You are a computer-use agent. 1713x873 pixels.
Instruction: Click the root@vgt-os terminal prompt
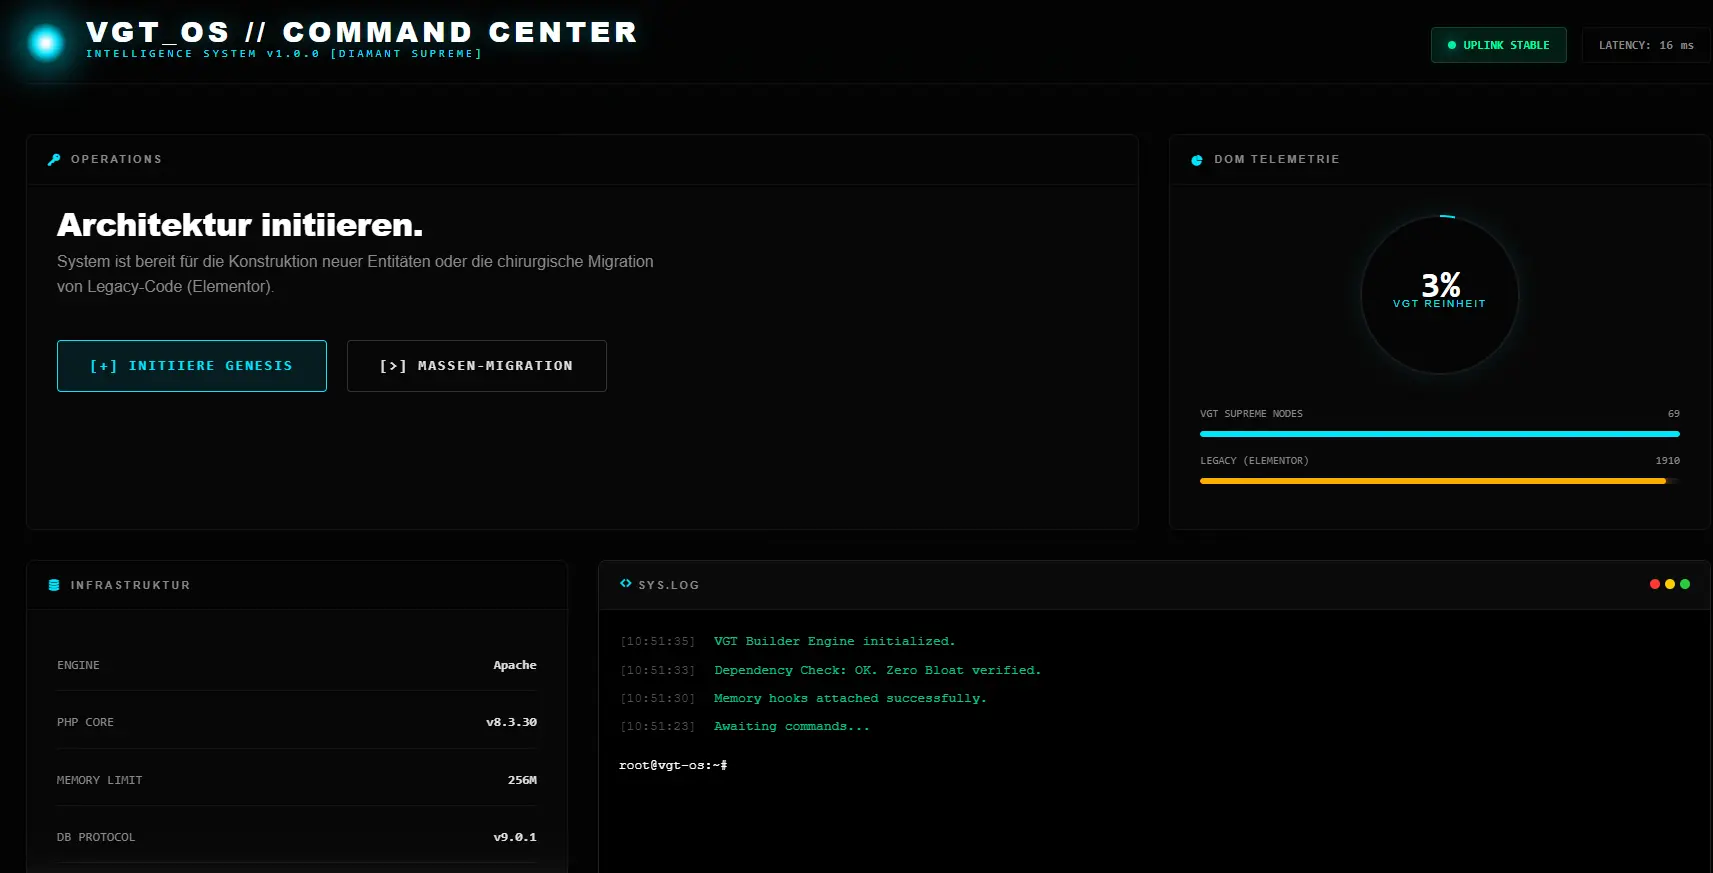[673, 765]
